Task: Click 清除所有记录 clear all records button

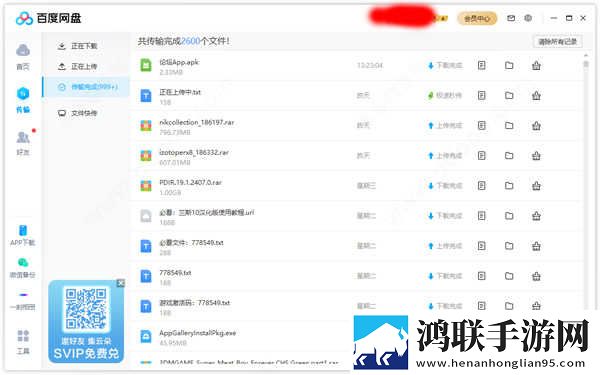Action: [558, 41]
